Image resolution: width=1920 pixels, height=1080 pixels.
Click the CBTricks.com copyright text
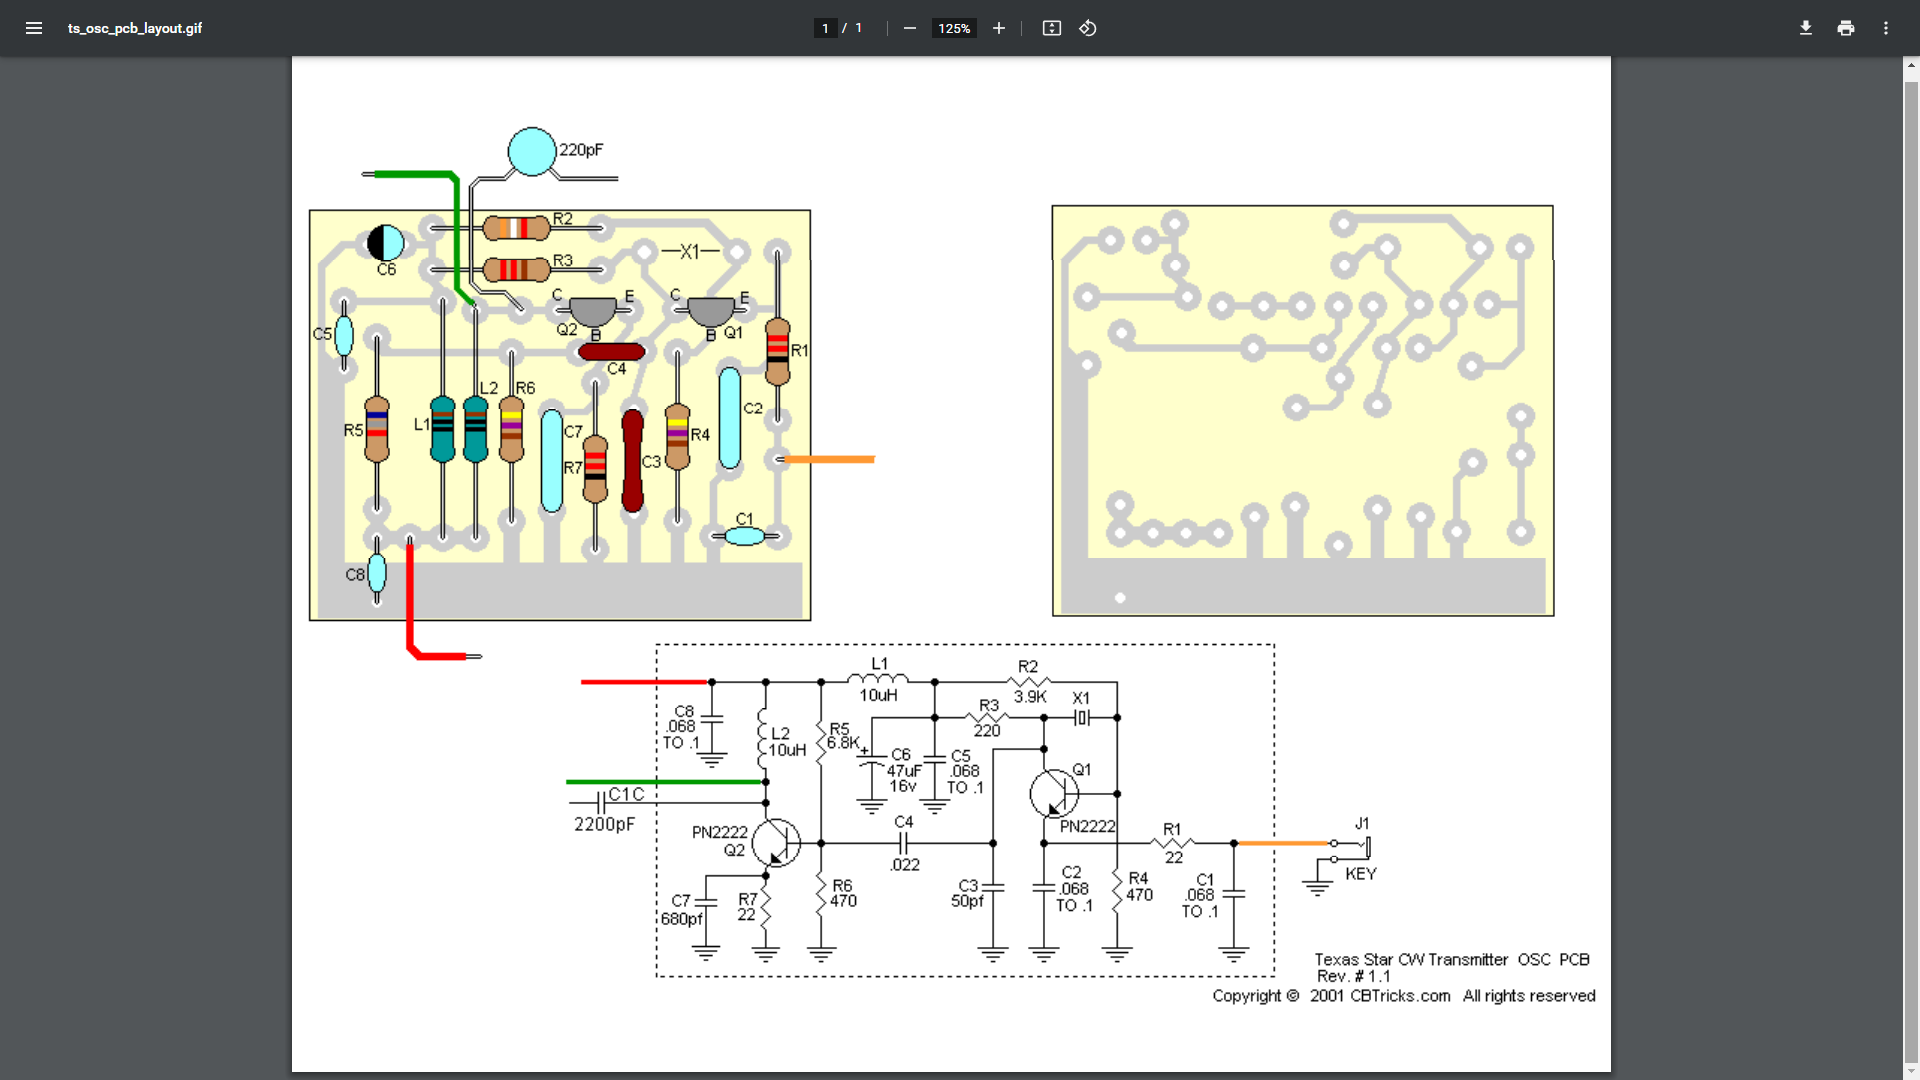point(1403,996)
